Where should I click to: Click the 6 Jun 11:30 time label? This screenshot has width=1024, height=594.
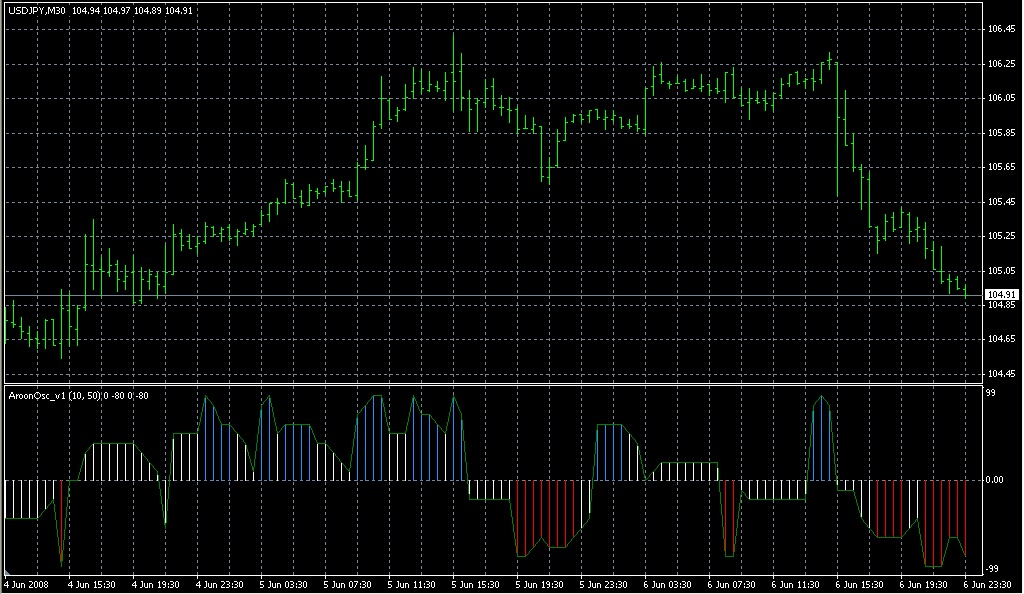click(795, 585)
